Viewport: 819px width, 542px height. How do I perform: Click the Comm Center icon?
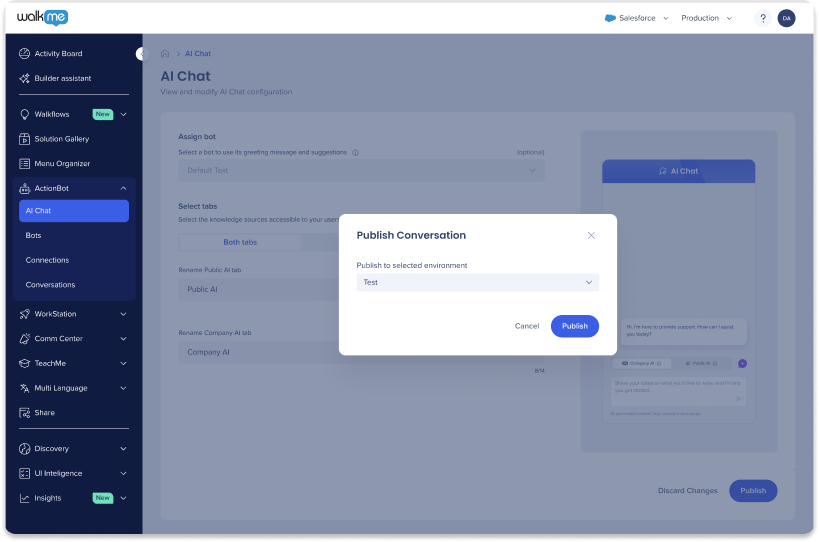pyautogui.click(x=25, y=338)
